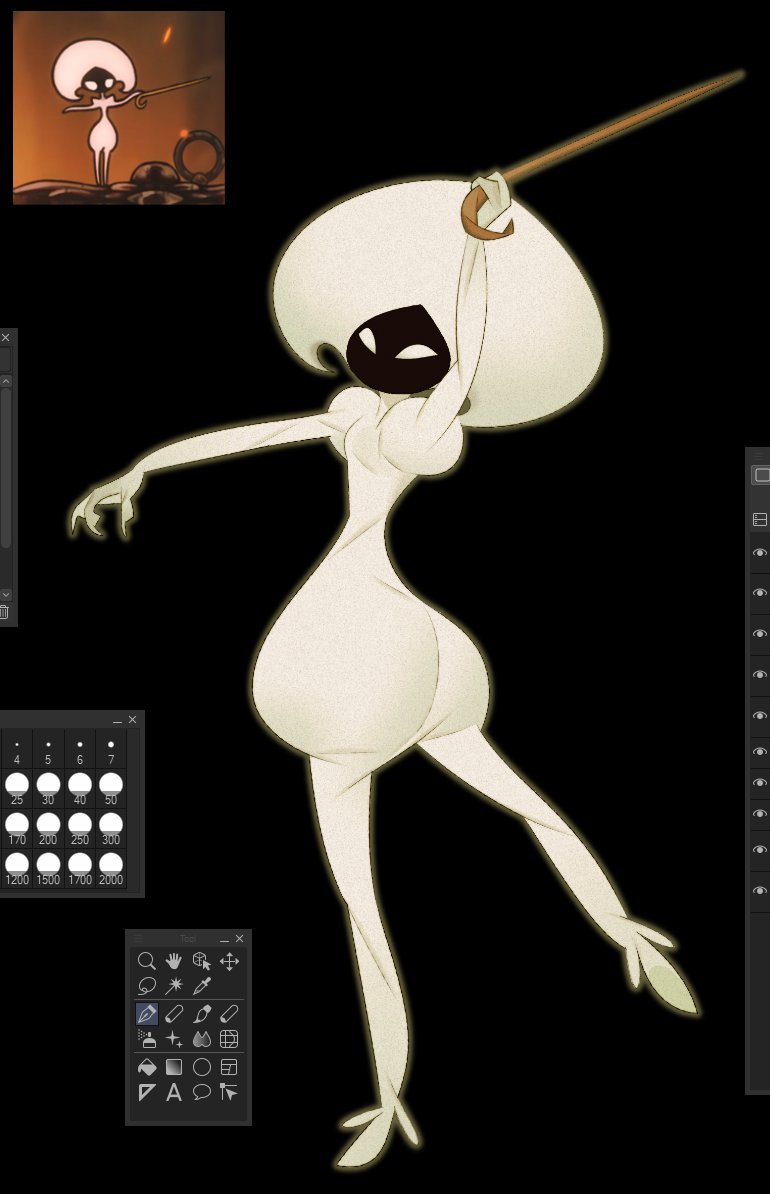This screenshot has width=770, height=1194.
Task: Select the Blend droplets tool
Action: (201, 1039)
